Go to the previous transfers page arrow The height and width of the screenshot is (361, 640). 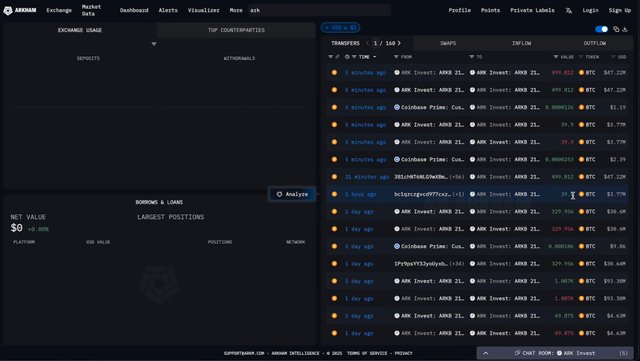pyautogui.click(x=367, y=43)
